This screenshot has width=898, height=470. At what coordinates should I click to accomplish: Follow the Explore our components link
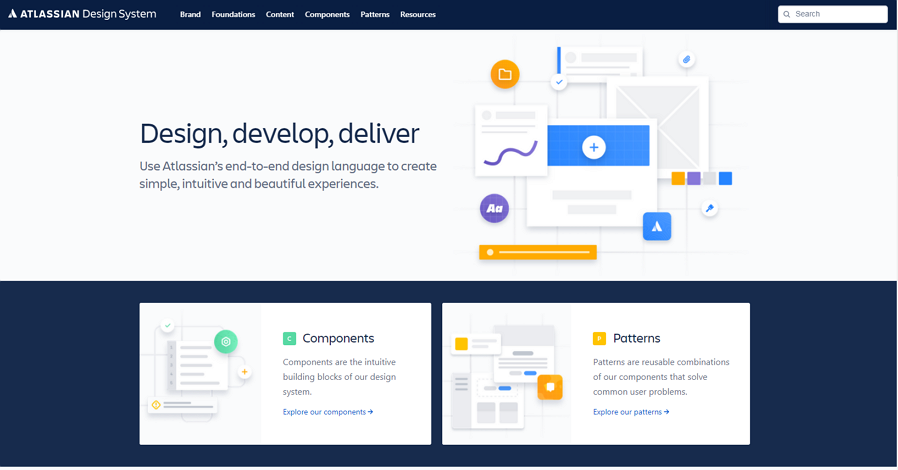(x=328, y=412)
